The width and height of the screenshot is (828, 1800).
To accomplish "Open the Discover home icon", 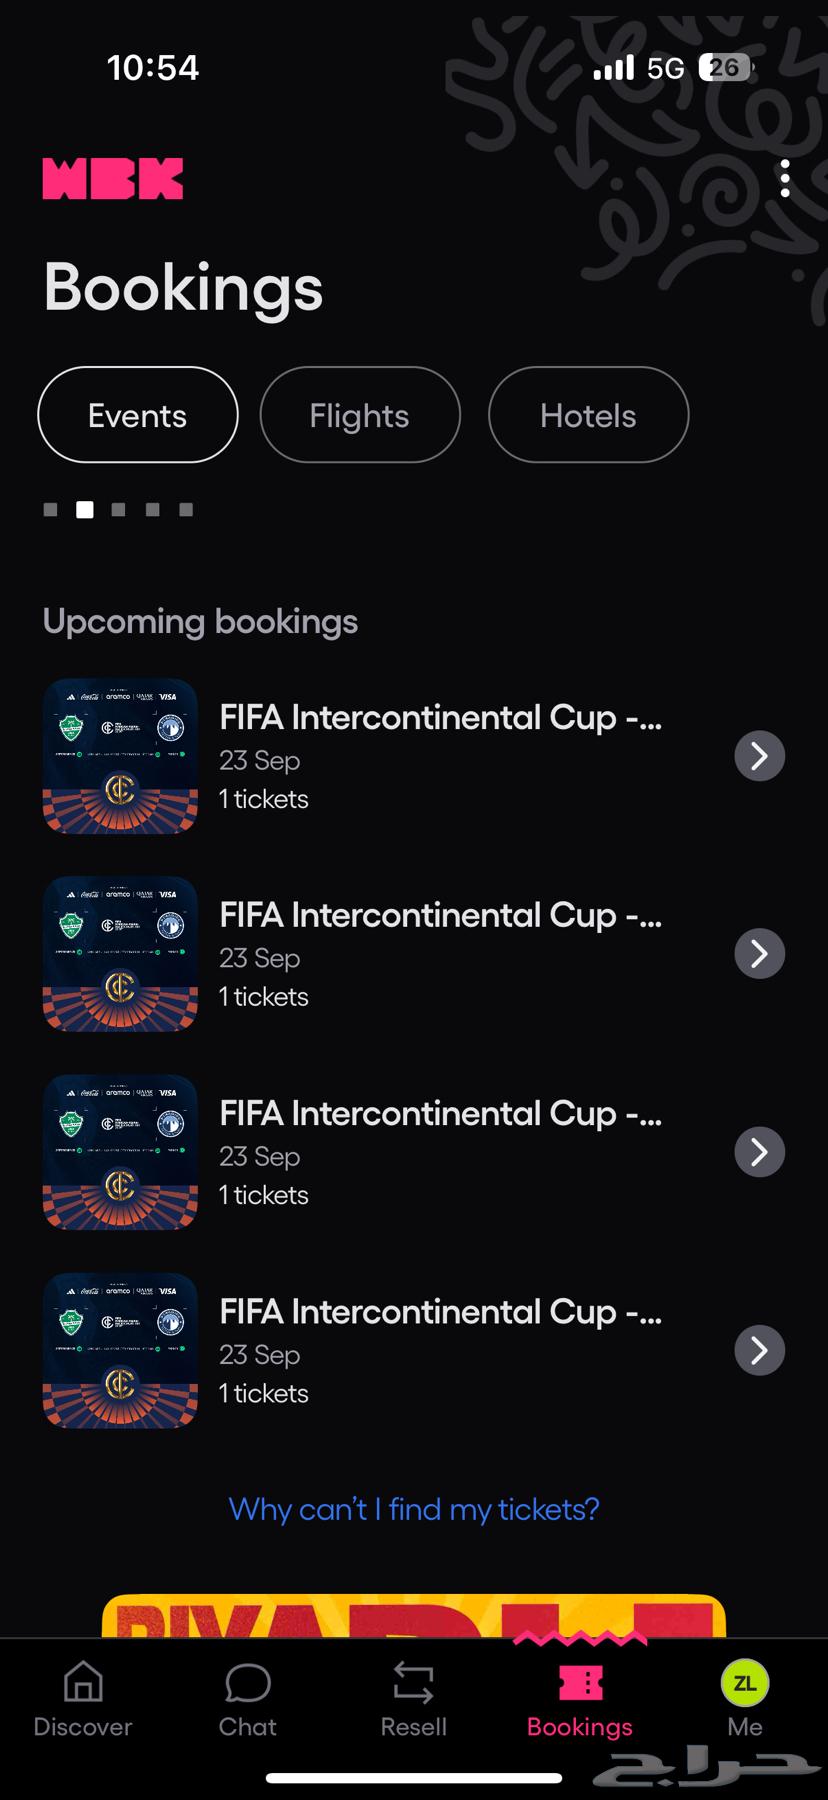I will pyautogui.click(x=83, y=1683).
